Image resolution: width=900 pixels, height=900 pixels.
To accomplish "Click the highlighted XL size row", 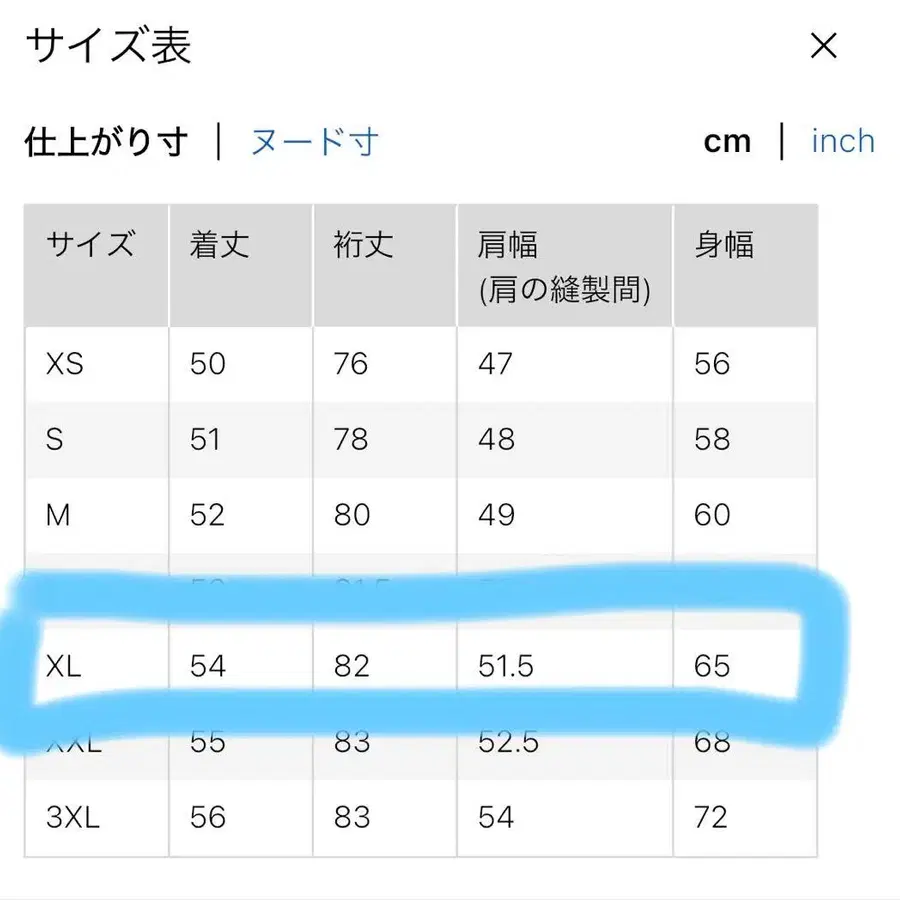I will click(x=61, y=666).
